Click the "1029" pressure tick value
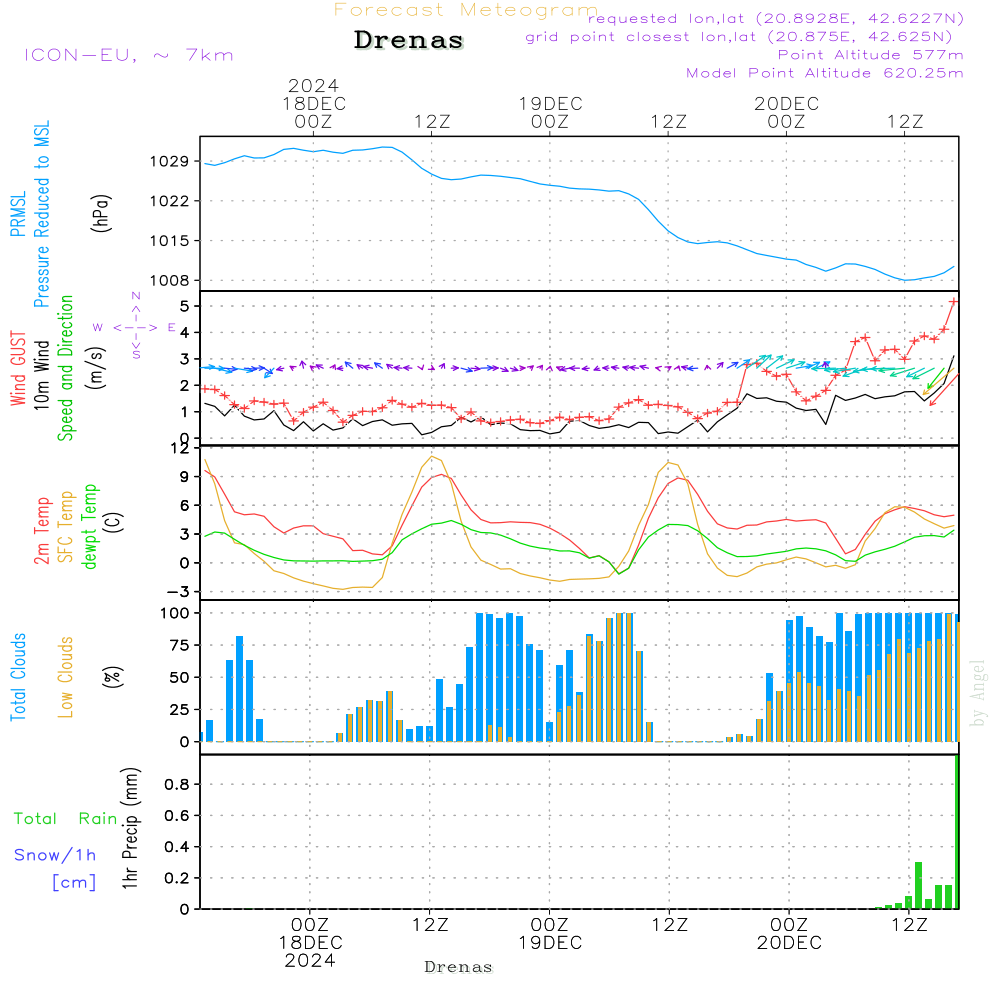The image size is (1000, 1000). (x=170, y=161)
